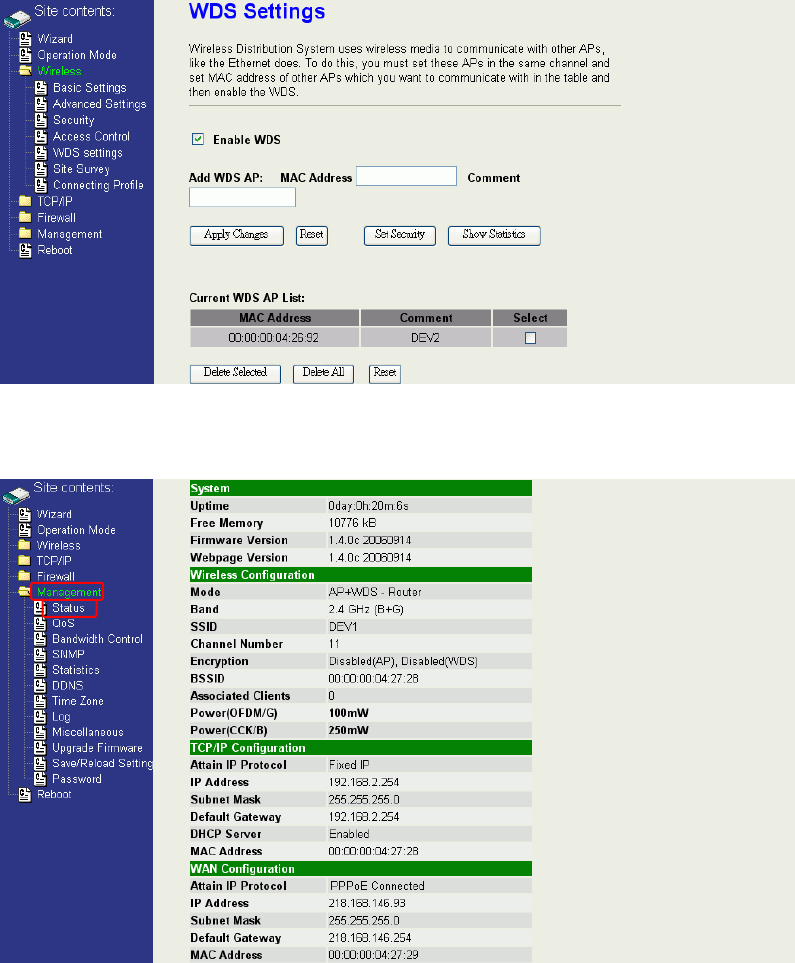The height and width of the screenshot is (963, 795).
Task: Click the Apply Changes button
Action: [x=237, y=235]
